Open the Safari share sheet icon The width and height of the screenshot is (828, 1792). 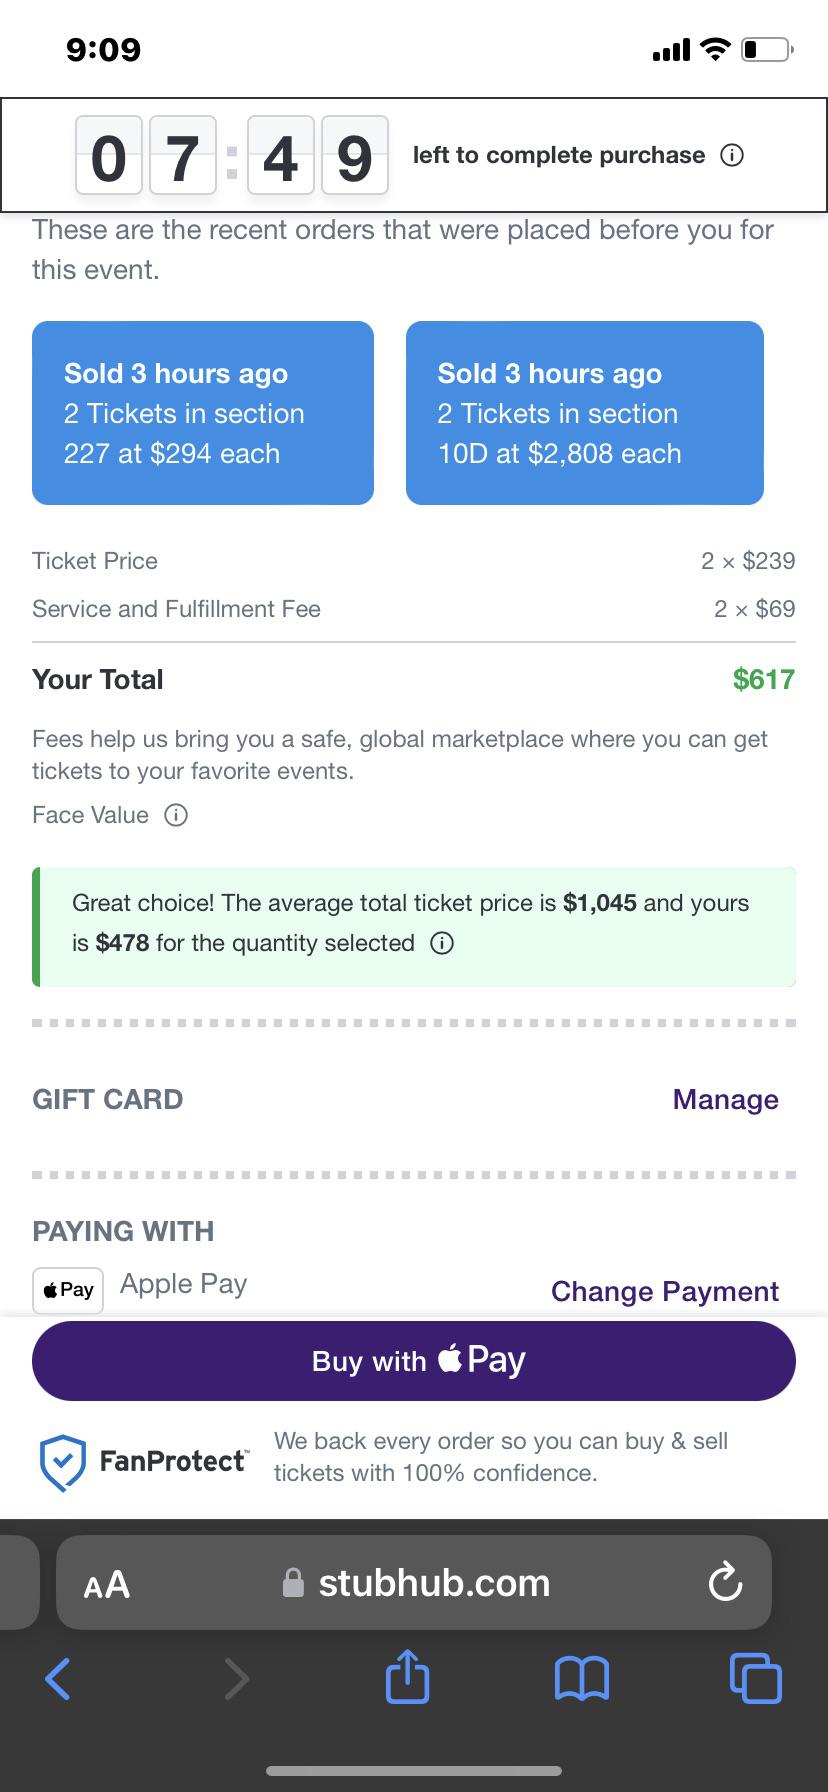407,1678
